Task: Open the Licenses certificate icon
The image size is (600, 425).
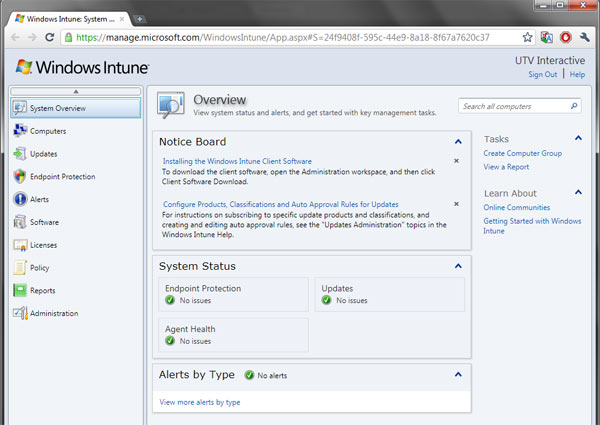Action: point(20,245)
